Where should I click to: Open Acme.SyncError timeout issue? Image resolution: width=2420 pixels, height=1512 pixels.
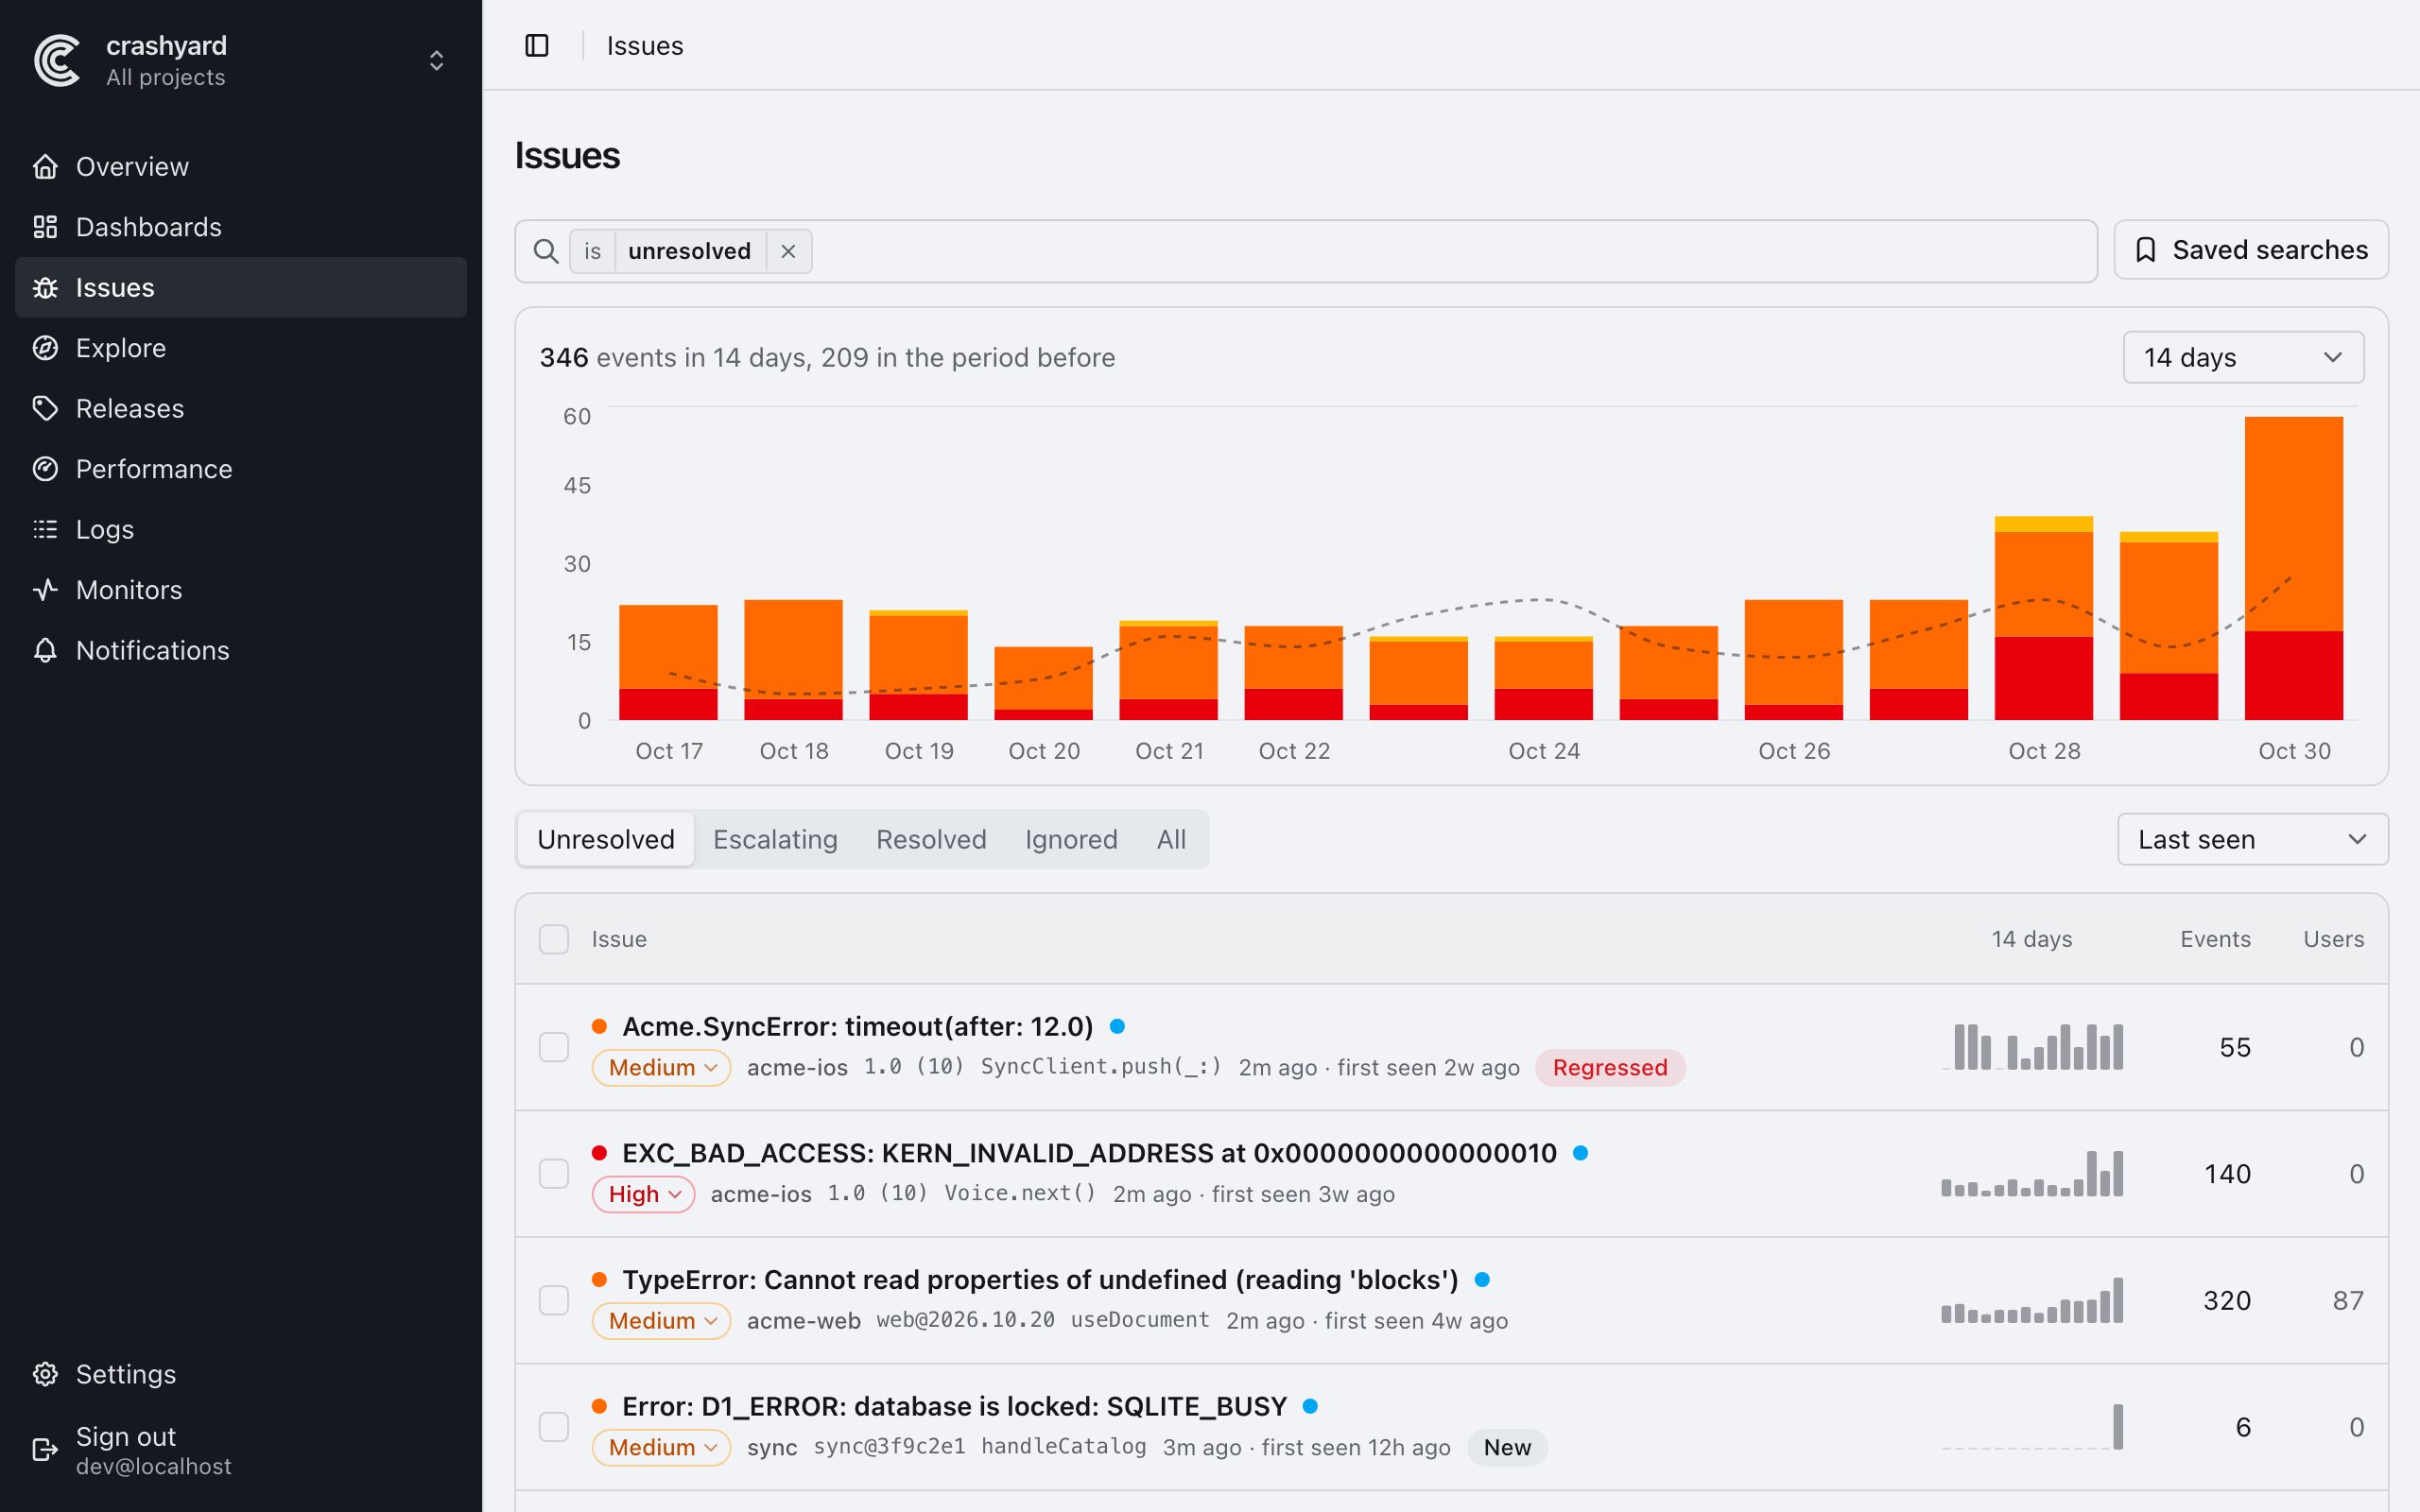point(857,1026)
